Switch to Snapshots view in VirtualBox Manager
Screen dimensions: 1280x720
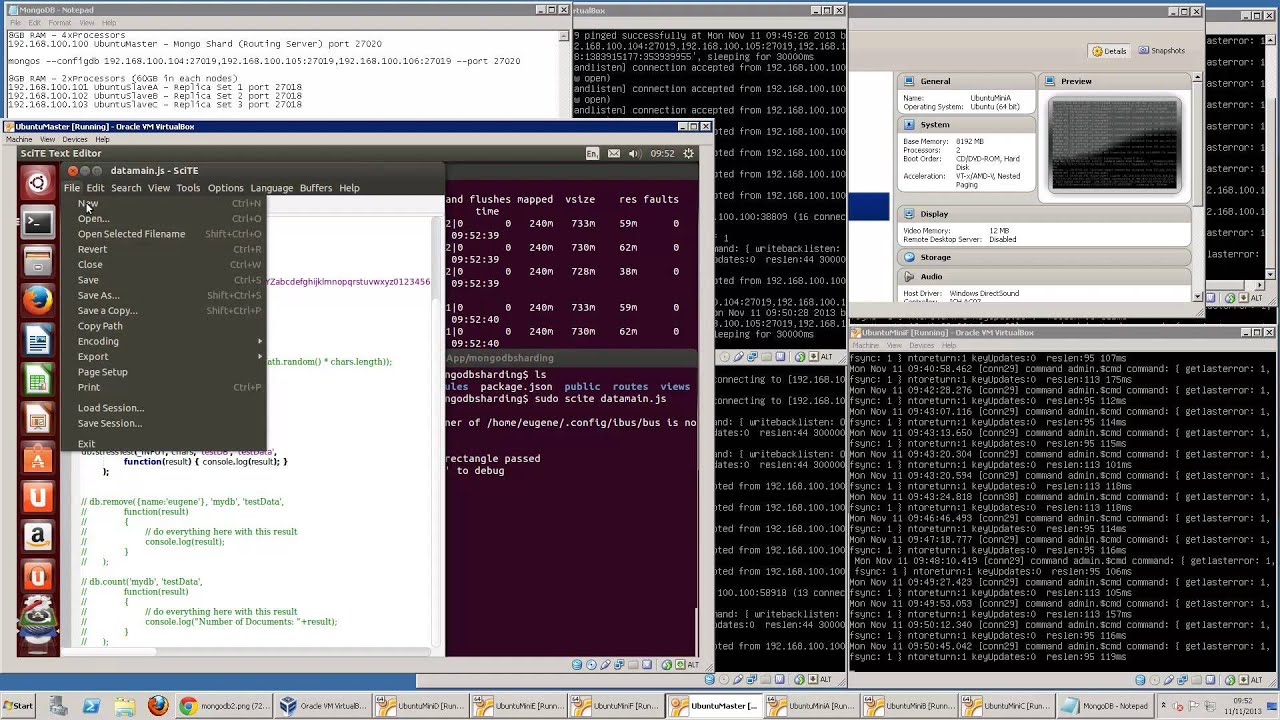1162,51
